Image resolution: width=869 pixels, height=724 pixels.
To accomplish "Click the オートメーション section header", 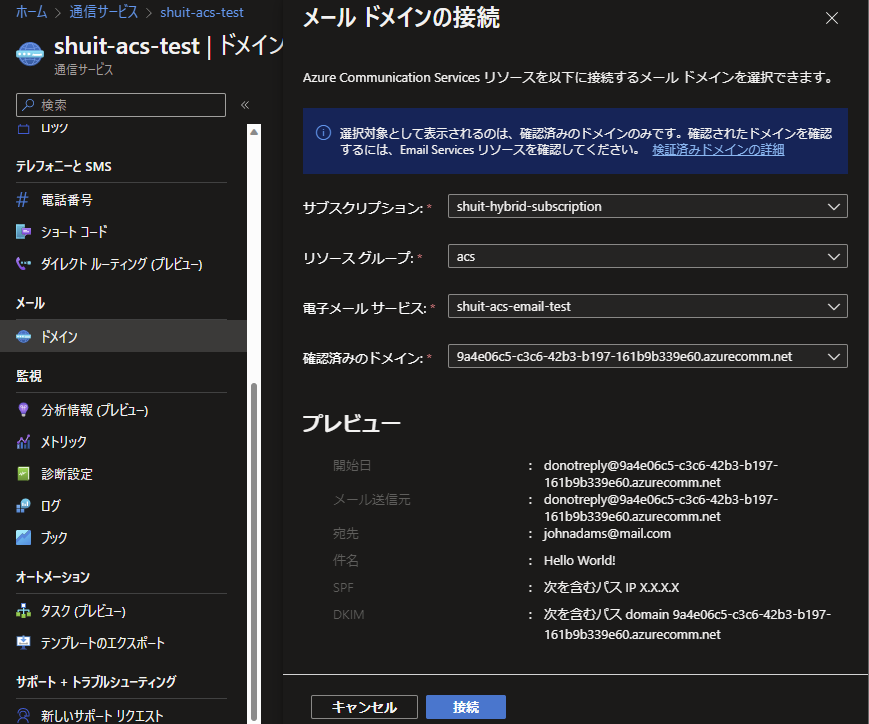I will (53, 577).
